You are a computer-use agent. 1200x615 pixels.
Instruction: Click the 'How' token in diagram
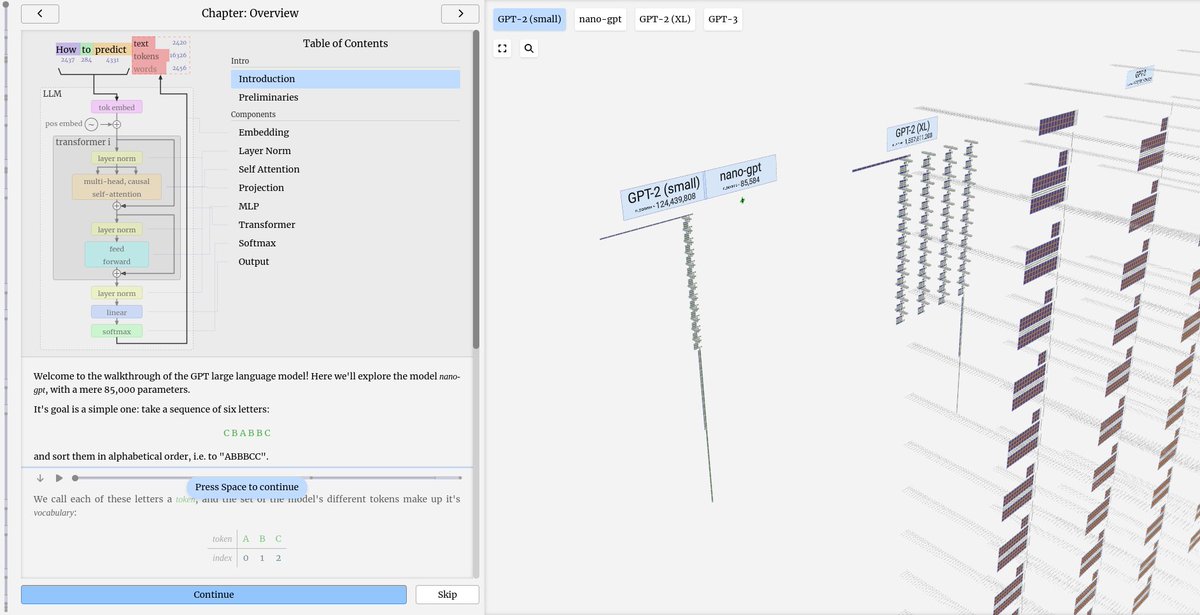66,49
